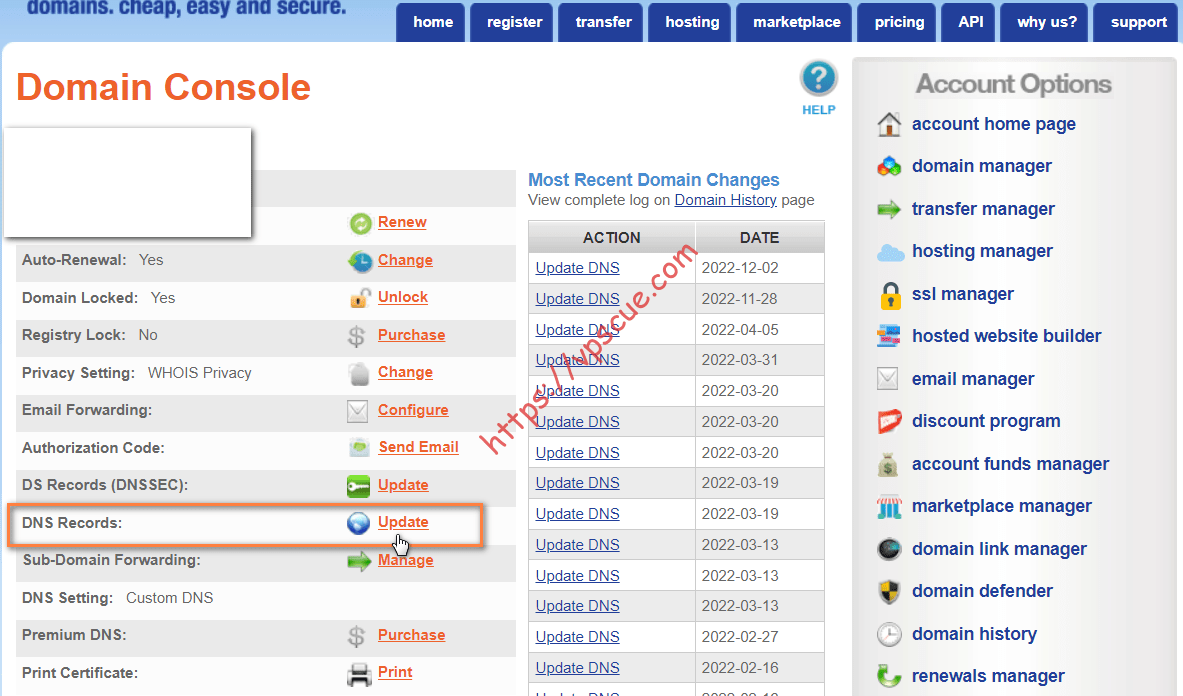Viewport: 1183px width, 696px height.
Task: Click the Renew link
Action: pos(402,222)
